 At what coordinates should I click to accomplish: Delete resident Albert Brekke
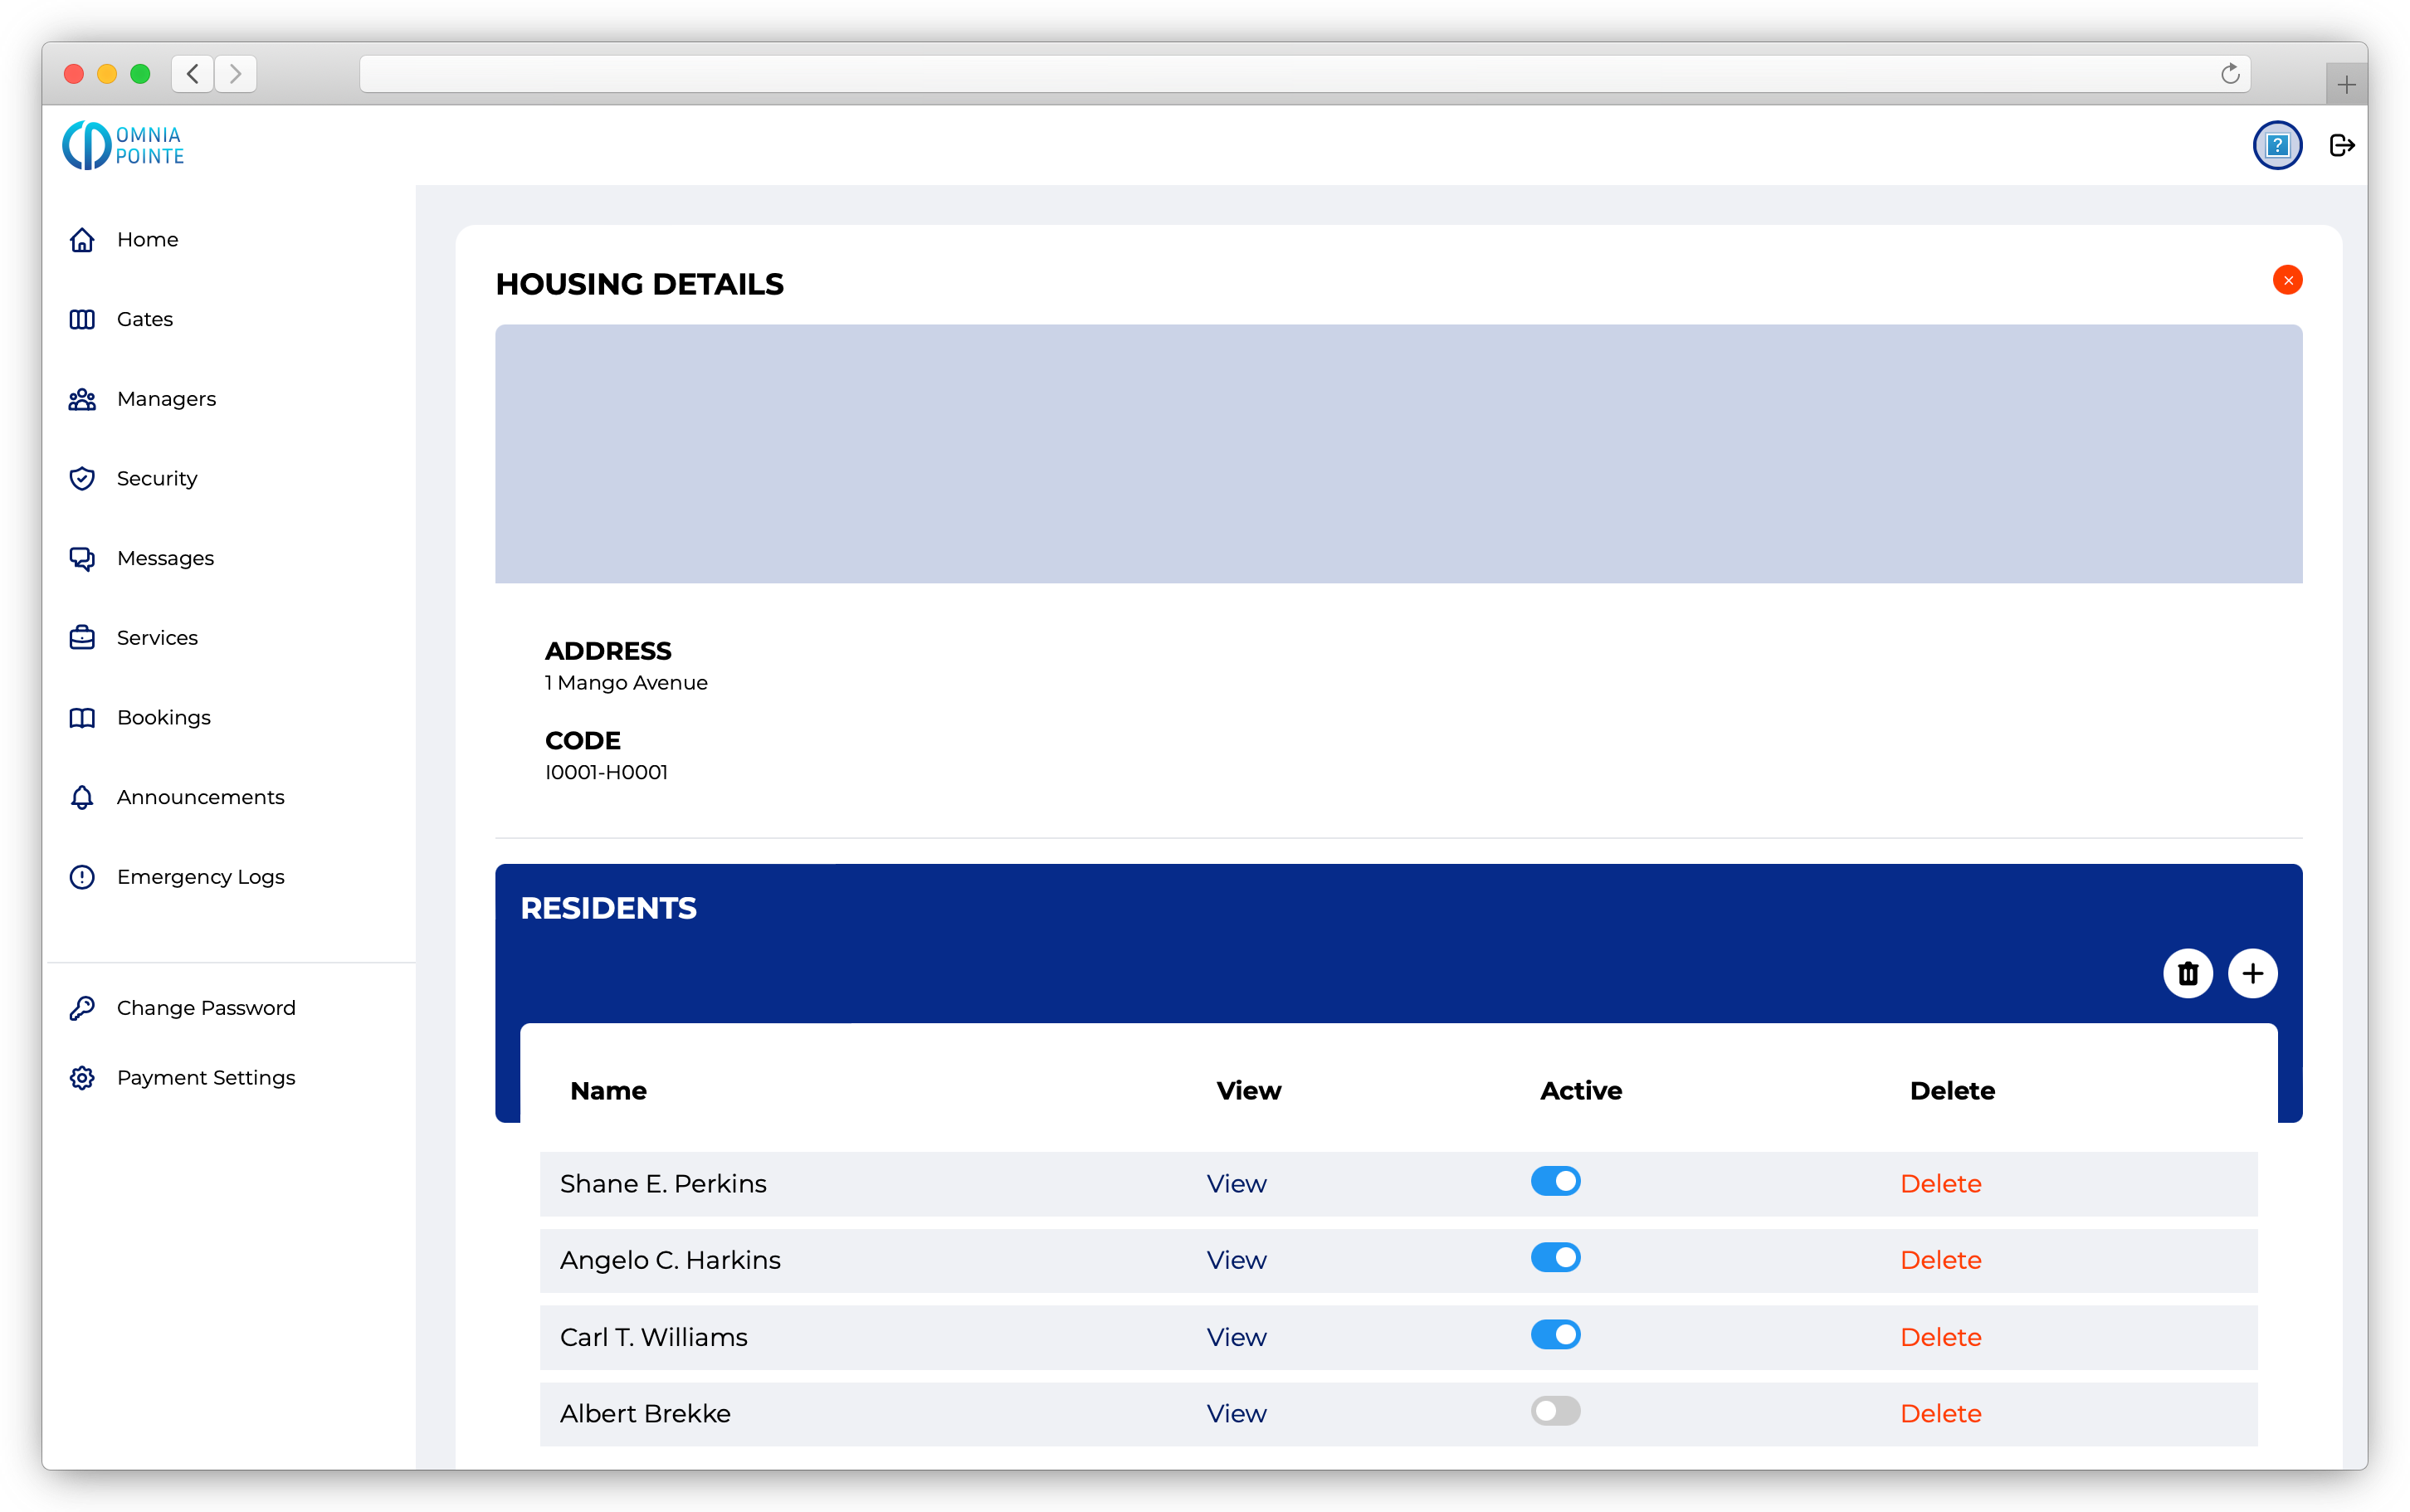coord(1940,1413)
